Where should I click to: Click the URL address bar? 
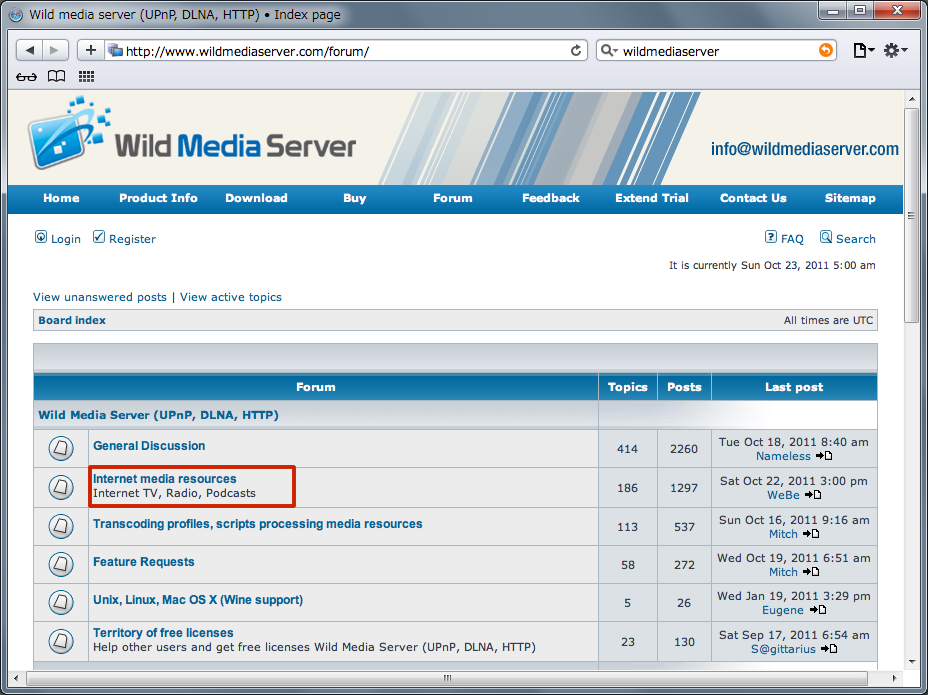[347, 51]
